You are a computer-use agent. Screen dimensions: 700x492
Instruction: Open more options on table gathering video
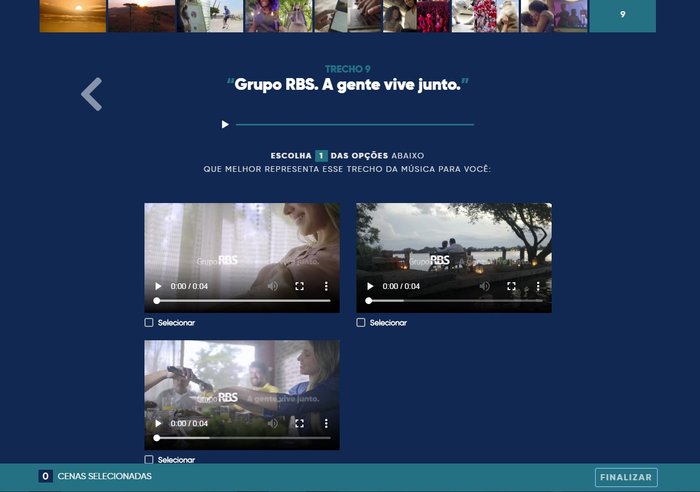[326, 423]
